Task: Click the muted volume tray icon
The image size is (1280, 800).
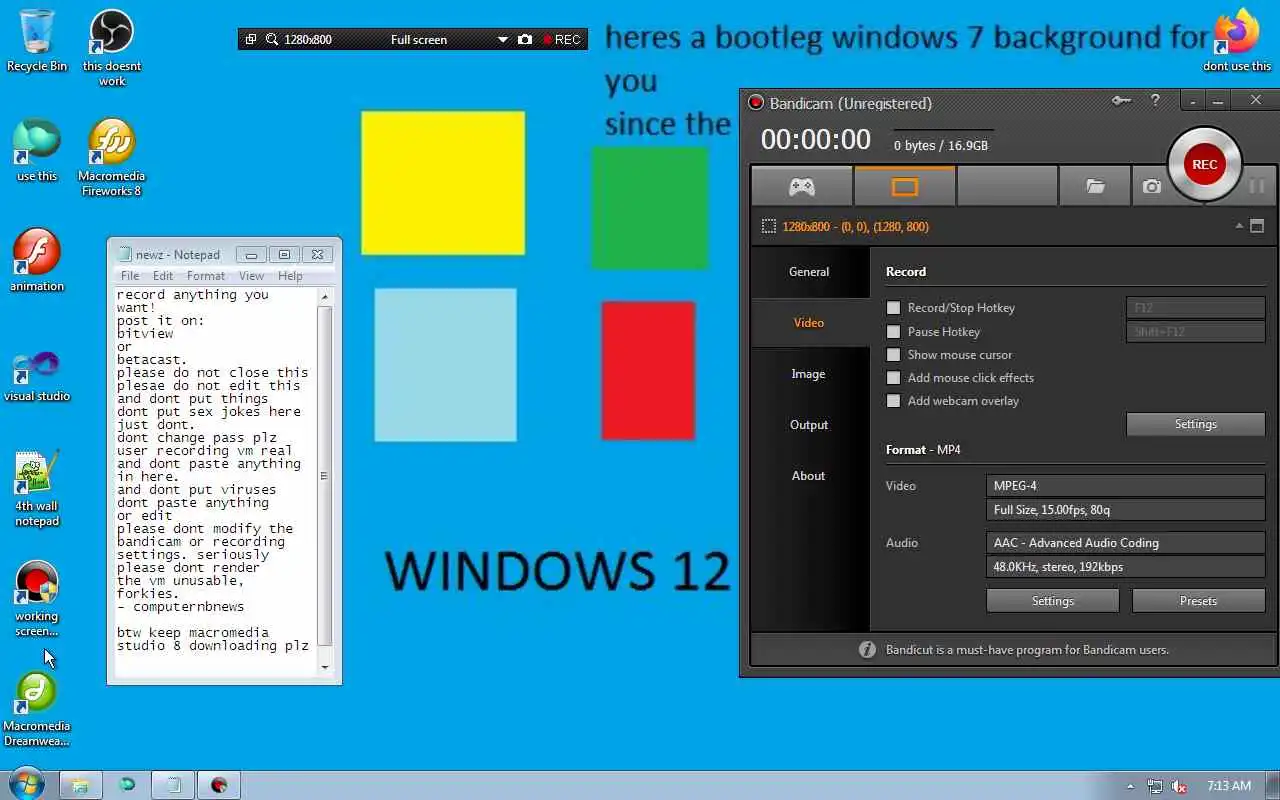Action: pos(1179,786)
